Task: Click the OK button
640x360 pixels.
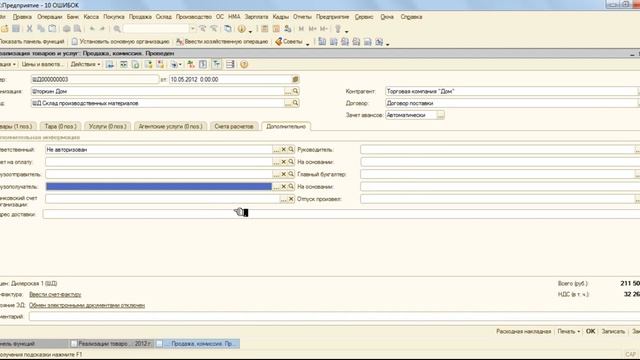Action: click(x=590, y=331)
